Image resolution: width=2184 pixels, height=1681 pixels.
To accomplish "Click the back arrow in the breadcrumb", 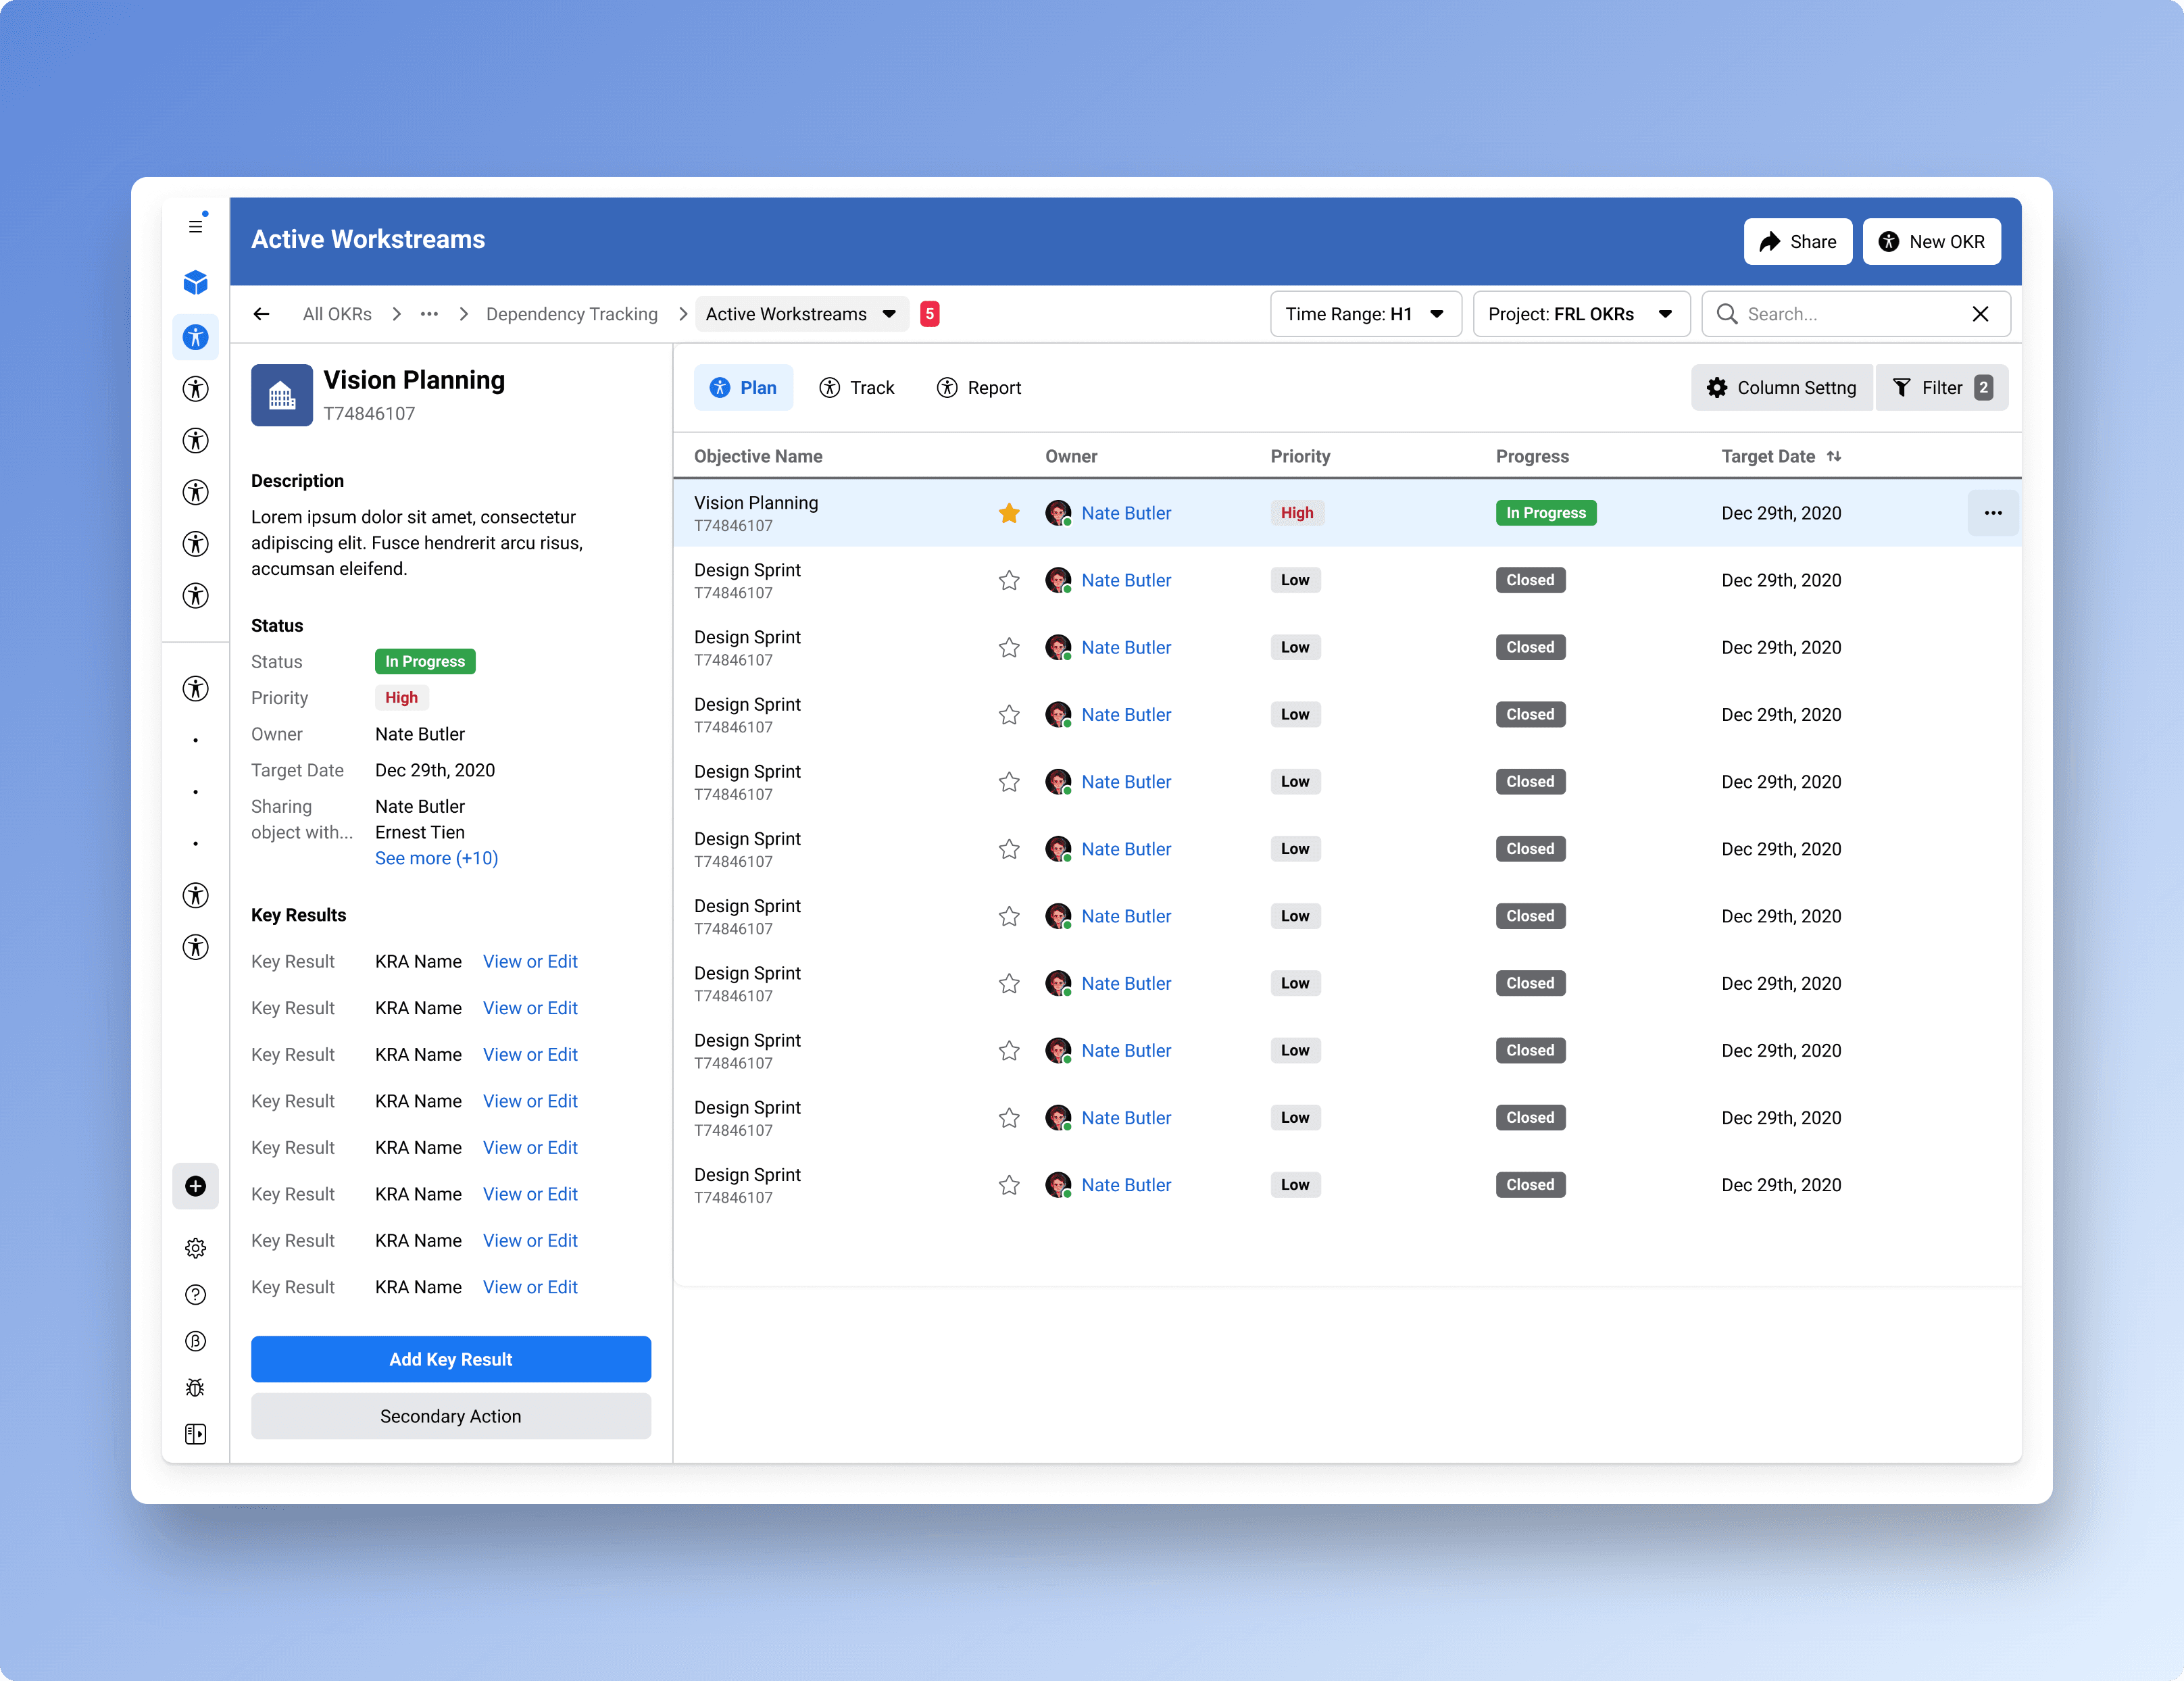I will tap(261, 314).
